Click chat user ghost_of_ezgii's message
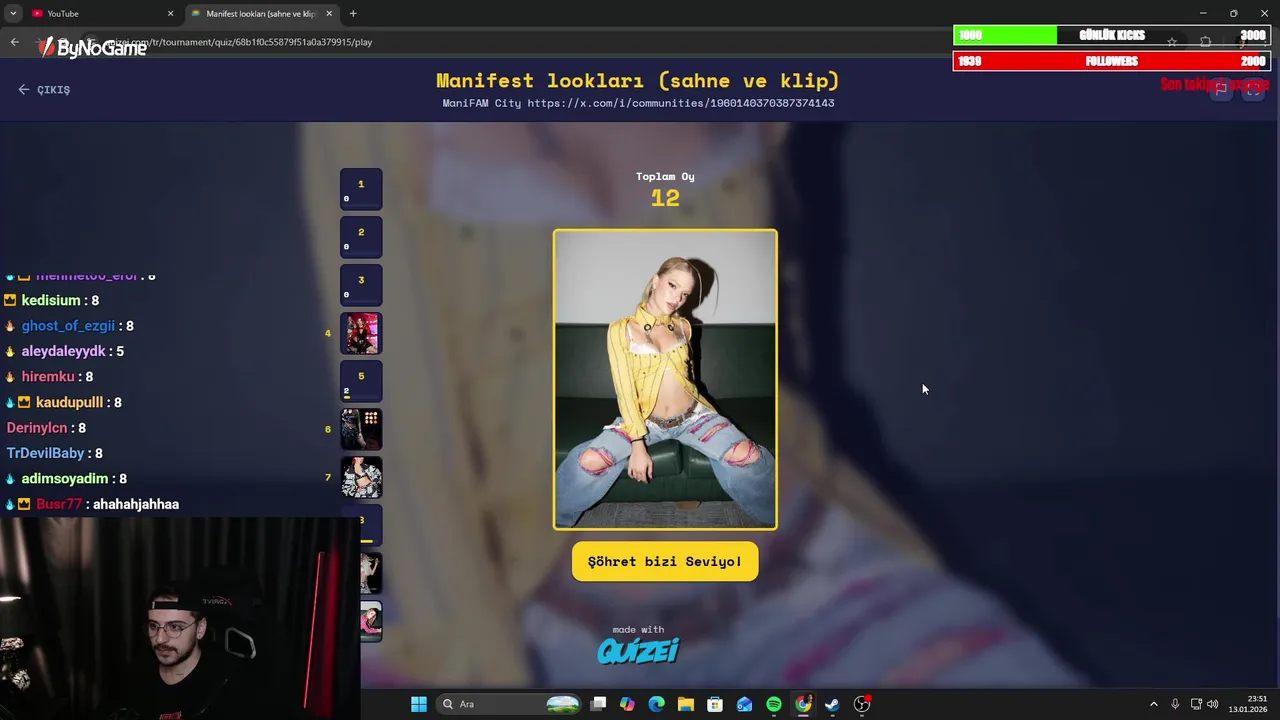 70,326
